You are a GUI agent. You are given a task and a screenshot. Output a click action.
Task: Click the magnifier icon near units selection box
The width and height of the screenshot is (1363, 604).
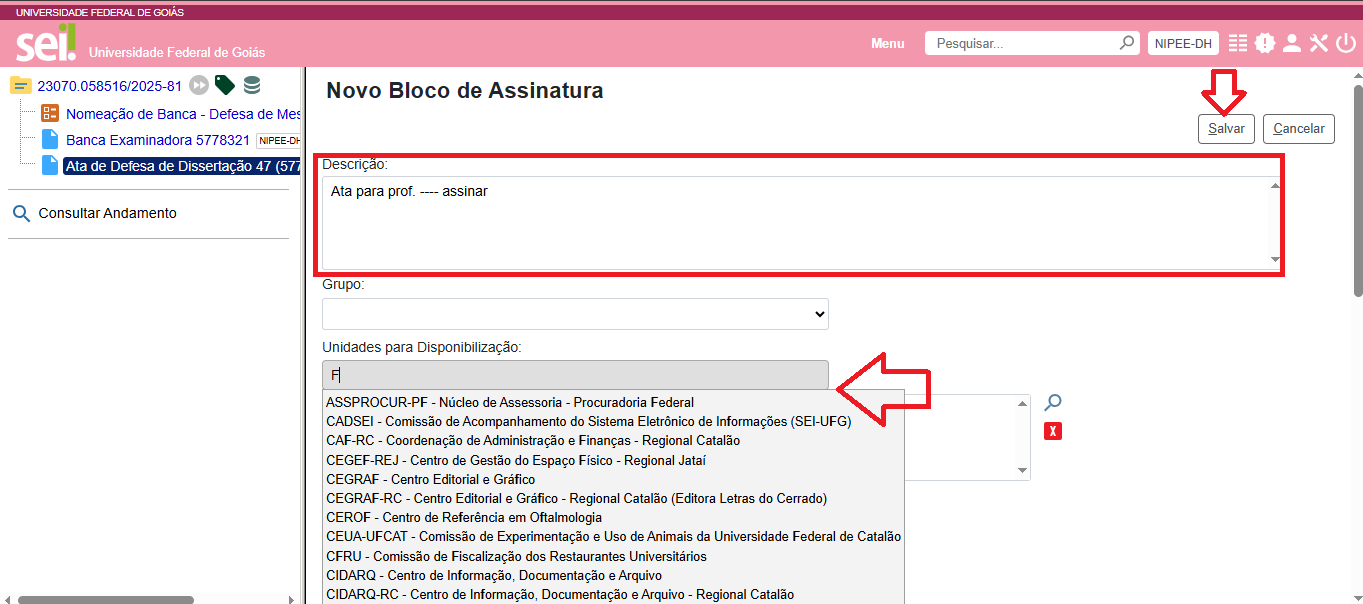pyautogui.click(x=1052, y=402)
